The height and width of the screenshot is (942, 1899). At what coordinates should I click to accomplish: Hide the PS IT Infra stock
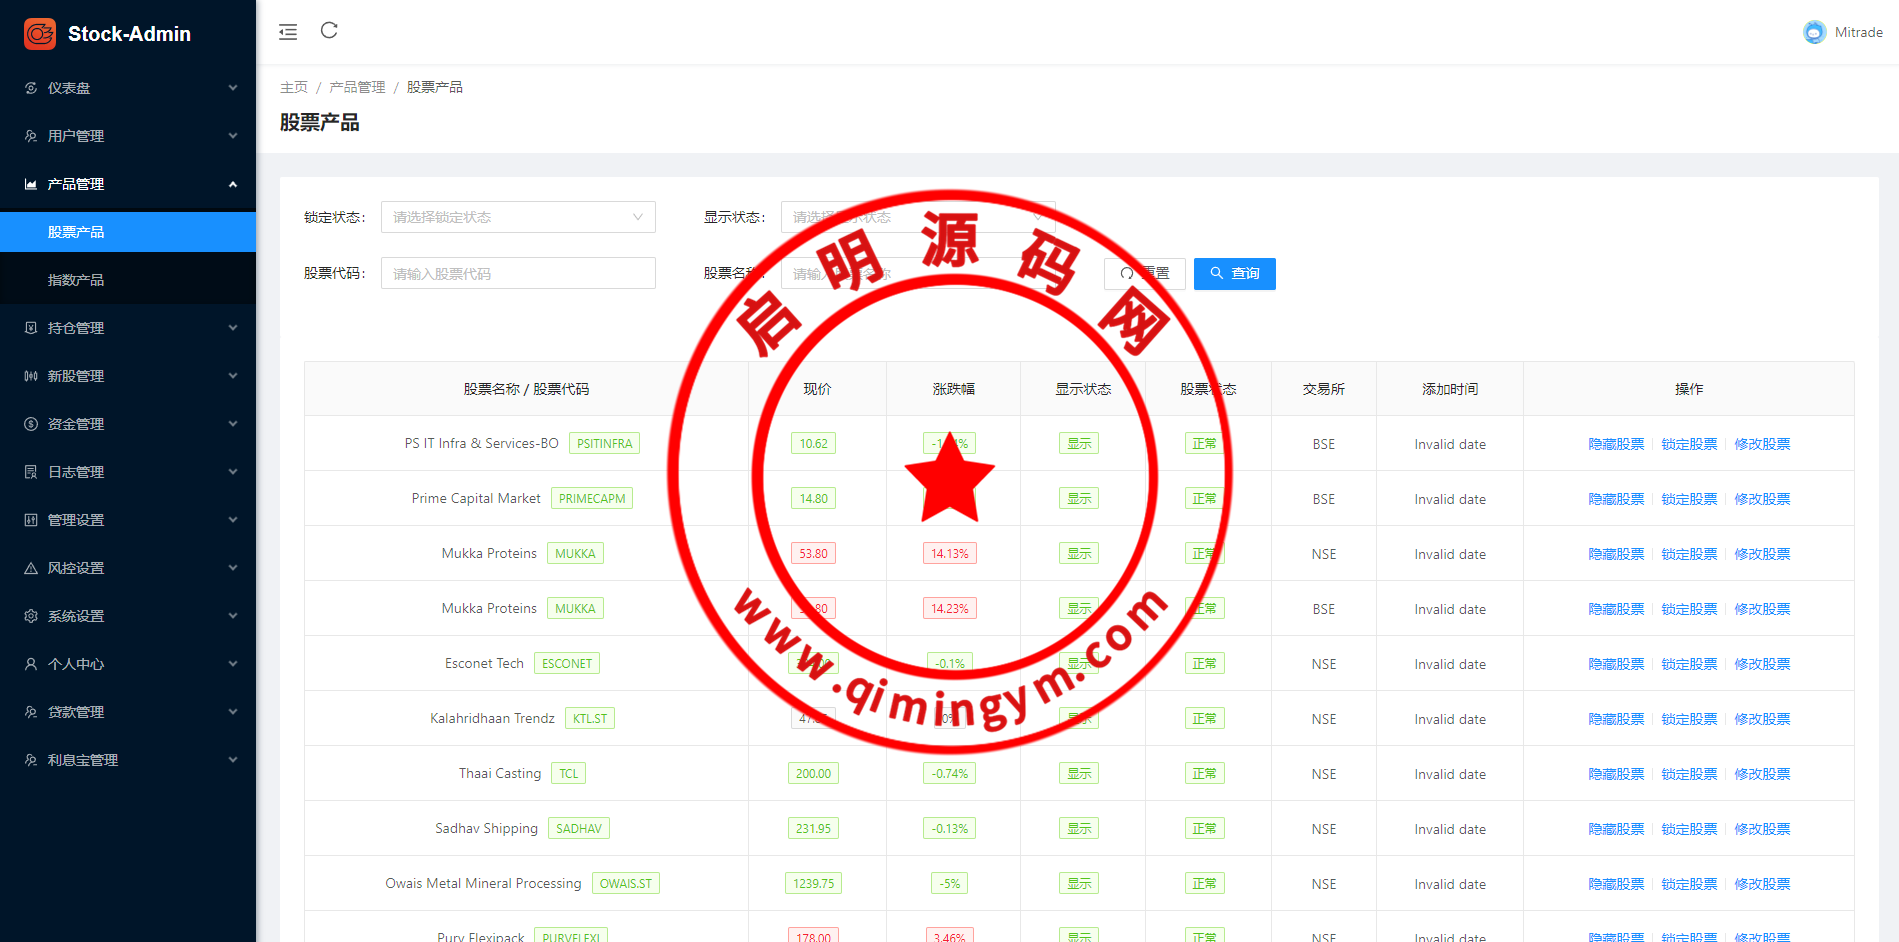pos(1616,444)
